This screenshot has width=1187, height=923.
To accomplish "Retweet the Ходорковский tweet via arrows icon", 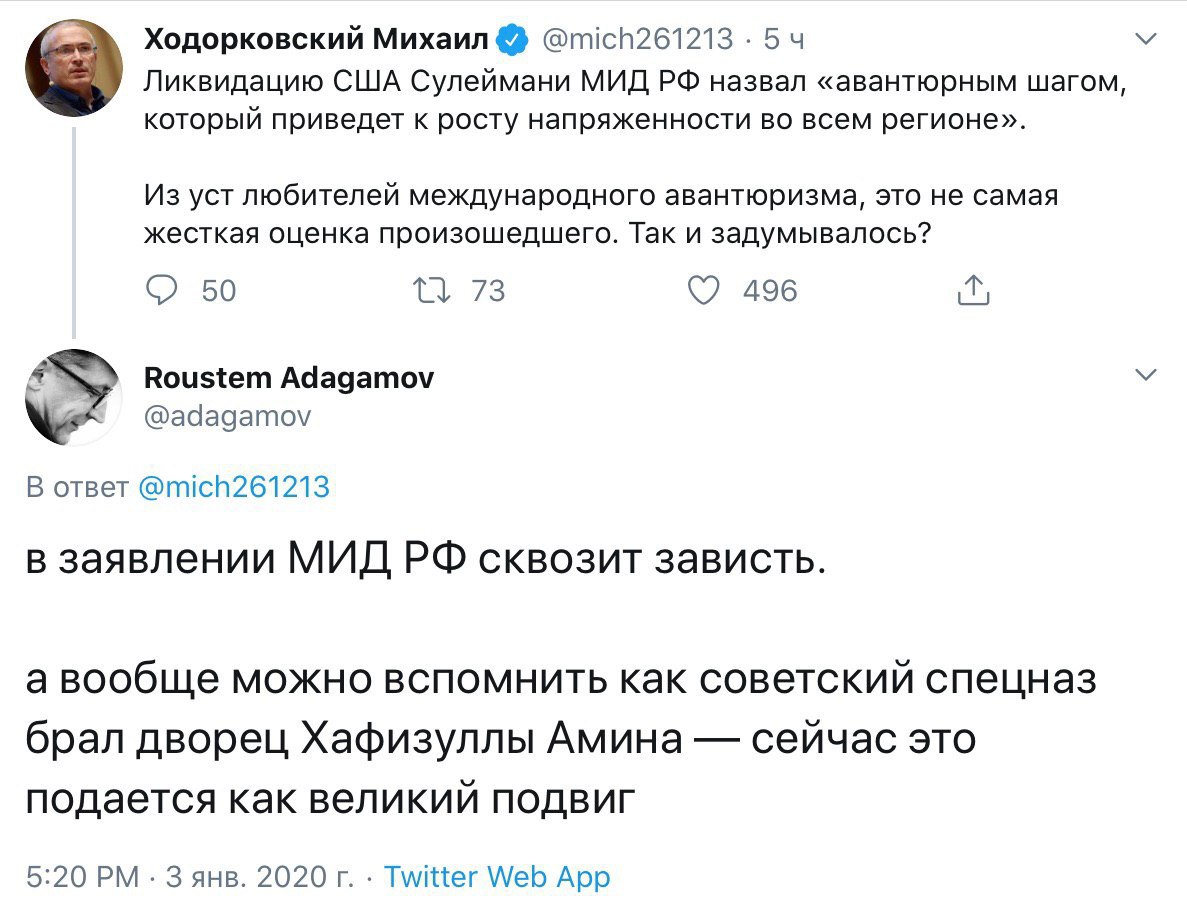I will tap(431, 290).
